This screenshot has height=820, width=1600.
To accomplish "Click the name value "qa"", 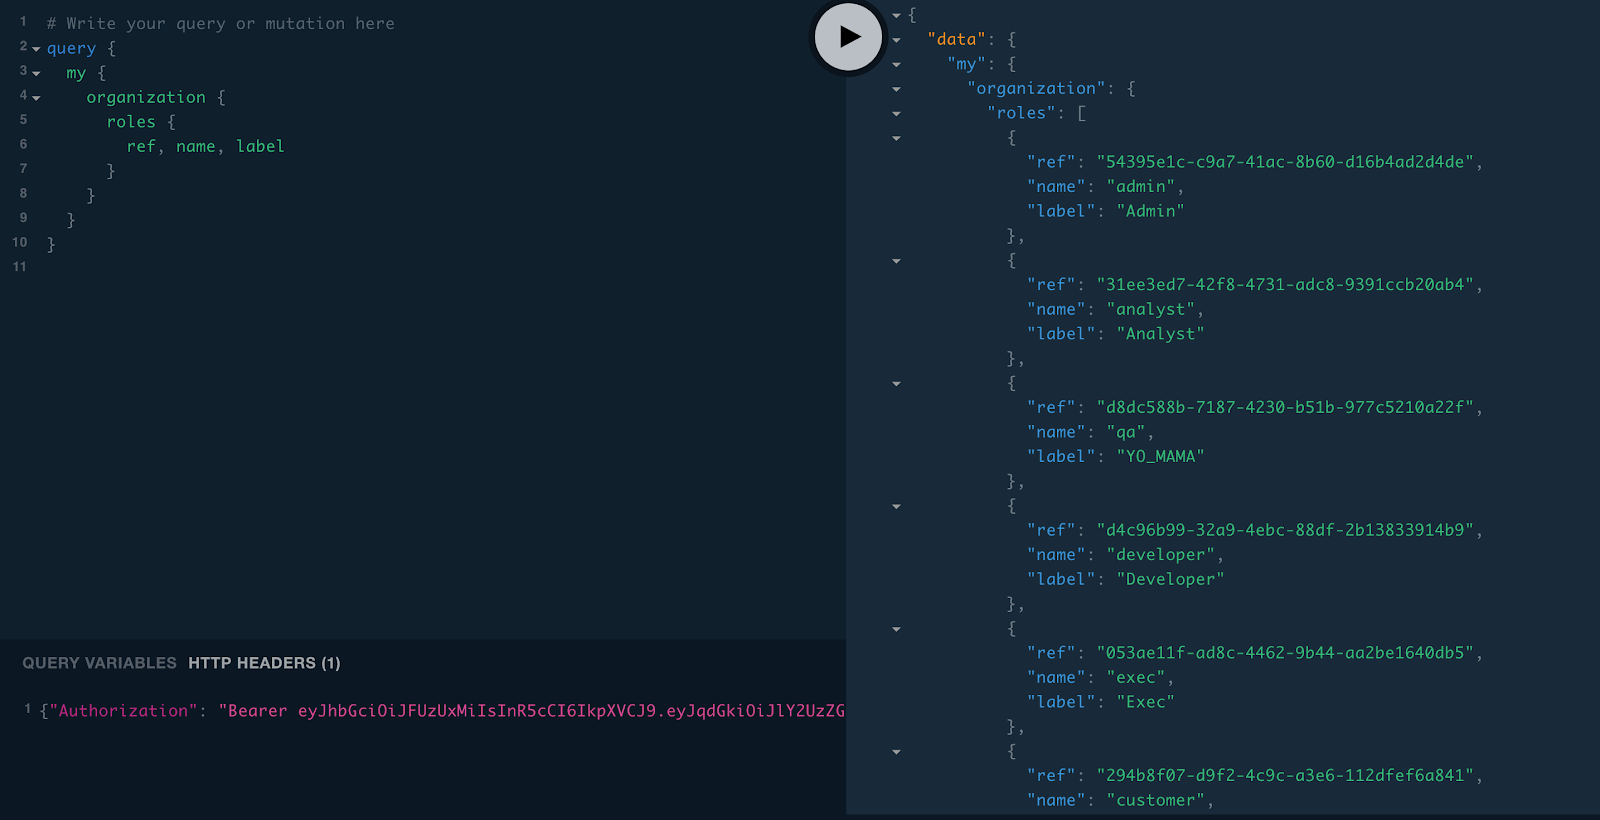I will [x=1126, y=432].
